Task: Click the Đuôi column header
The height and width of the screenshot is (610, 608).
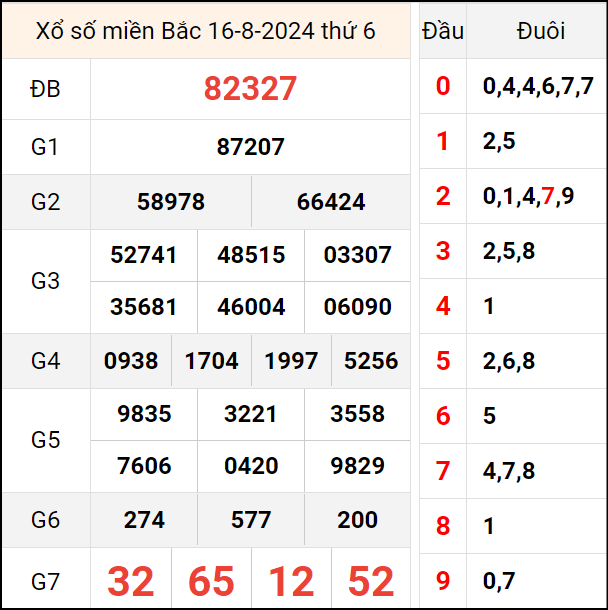Action: click(541, 31)
